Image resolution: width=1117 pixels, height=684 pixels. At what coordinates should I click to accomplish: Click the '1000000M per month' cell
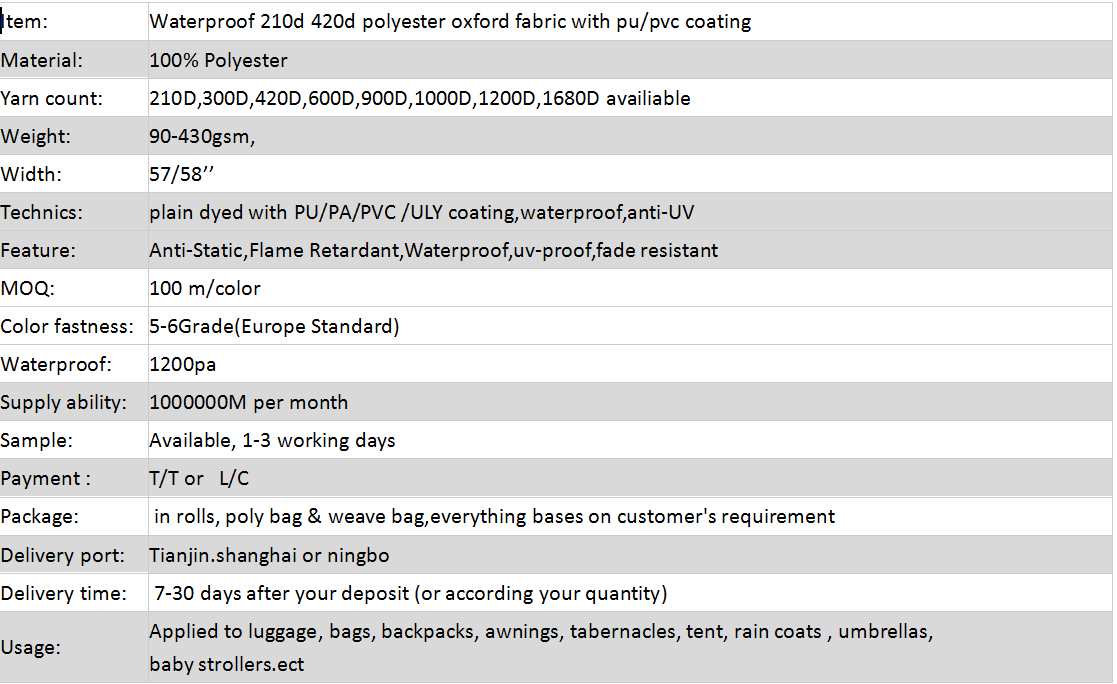click(248, 402)
